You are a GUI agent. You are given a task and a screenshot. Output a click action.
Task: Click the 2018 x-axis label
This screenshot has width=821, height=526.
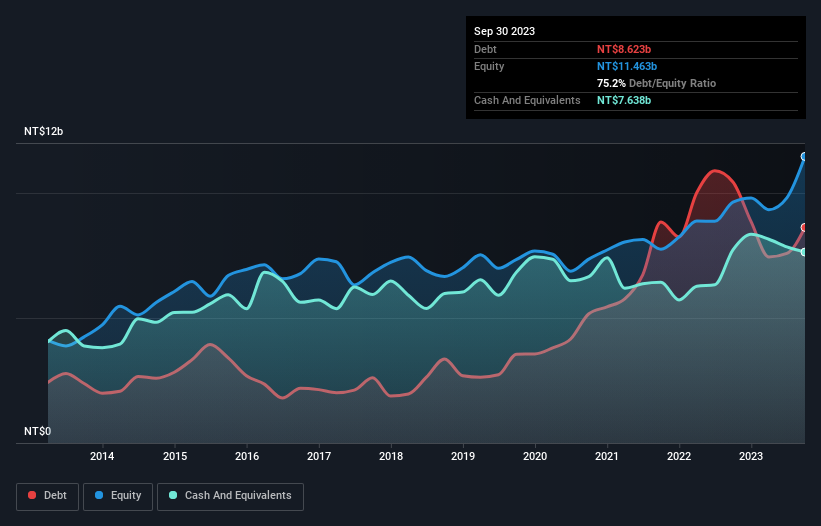pyautogui.click(x=391, y=456)
